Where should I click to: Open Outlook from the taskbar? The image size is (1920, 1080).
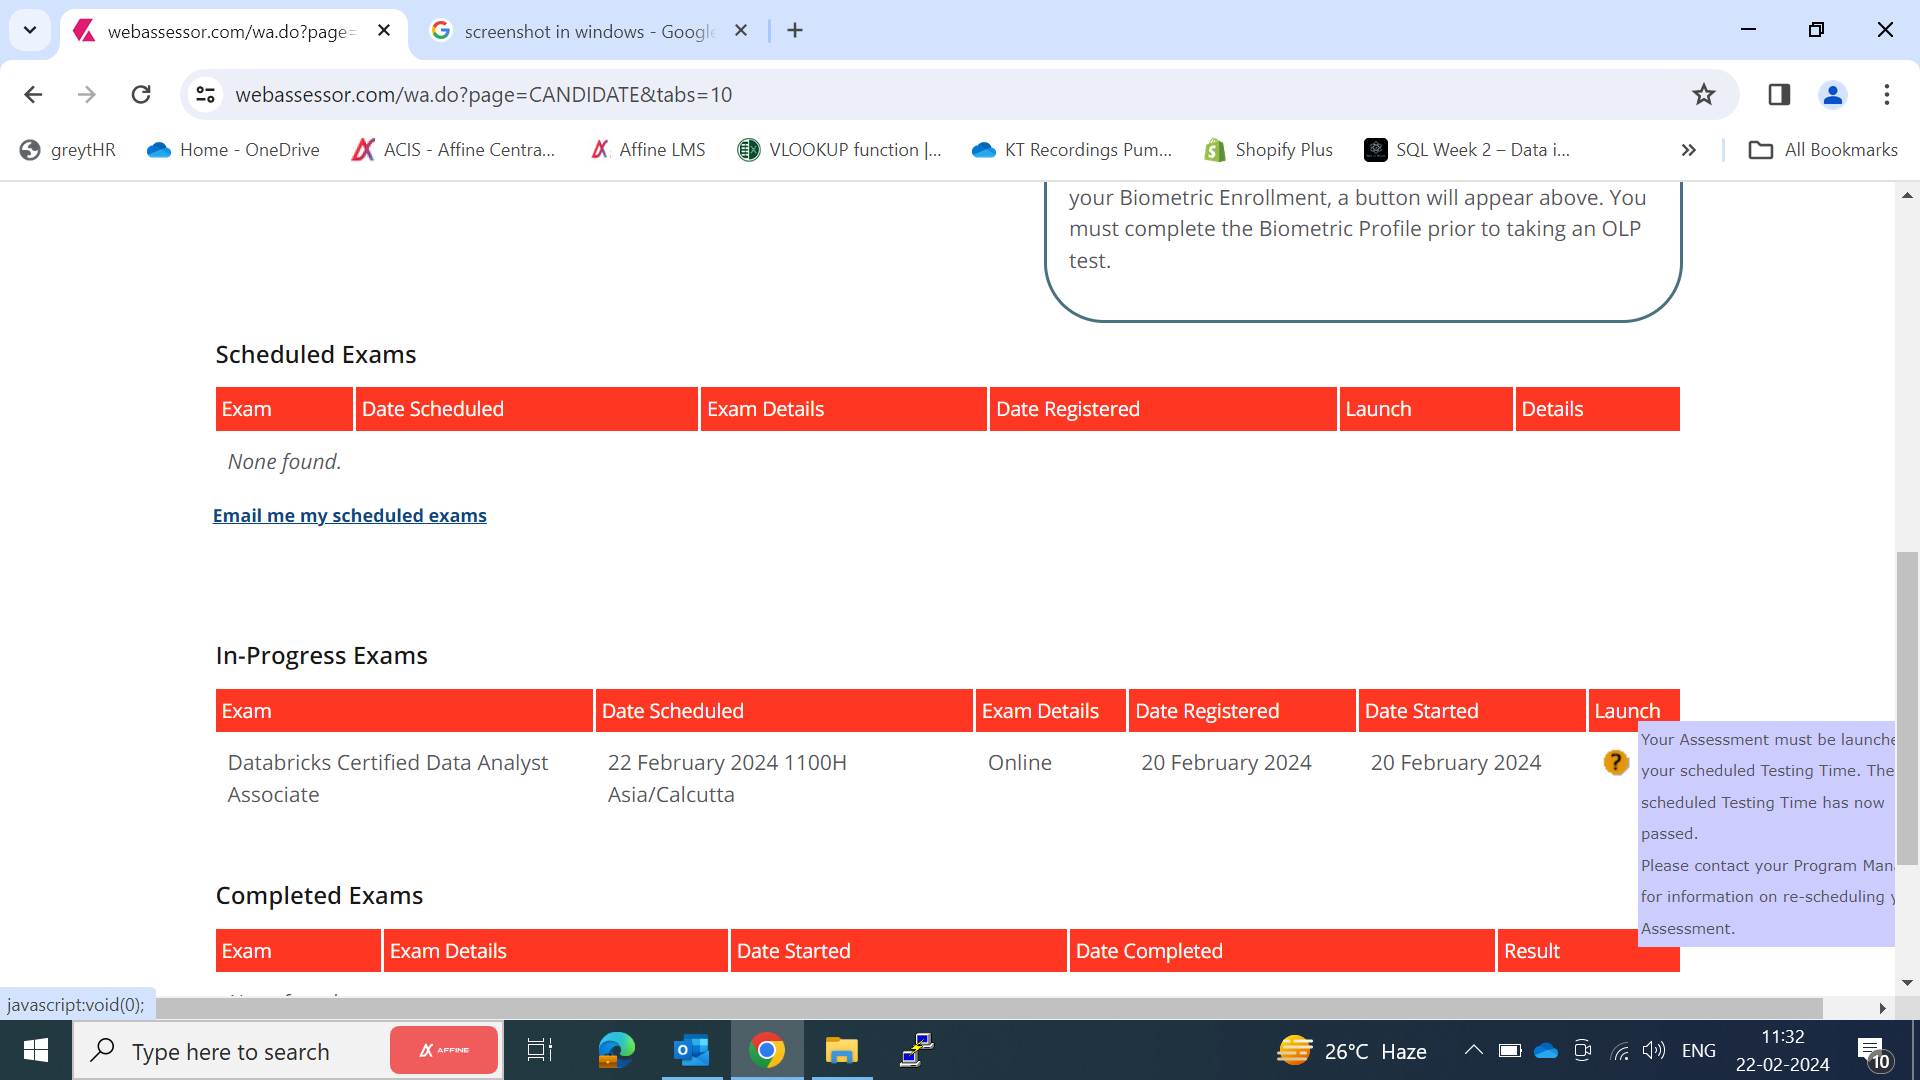tap(691, 1050)
